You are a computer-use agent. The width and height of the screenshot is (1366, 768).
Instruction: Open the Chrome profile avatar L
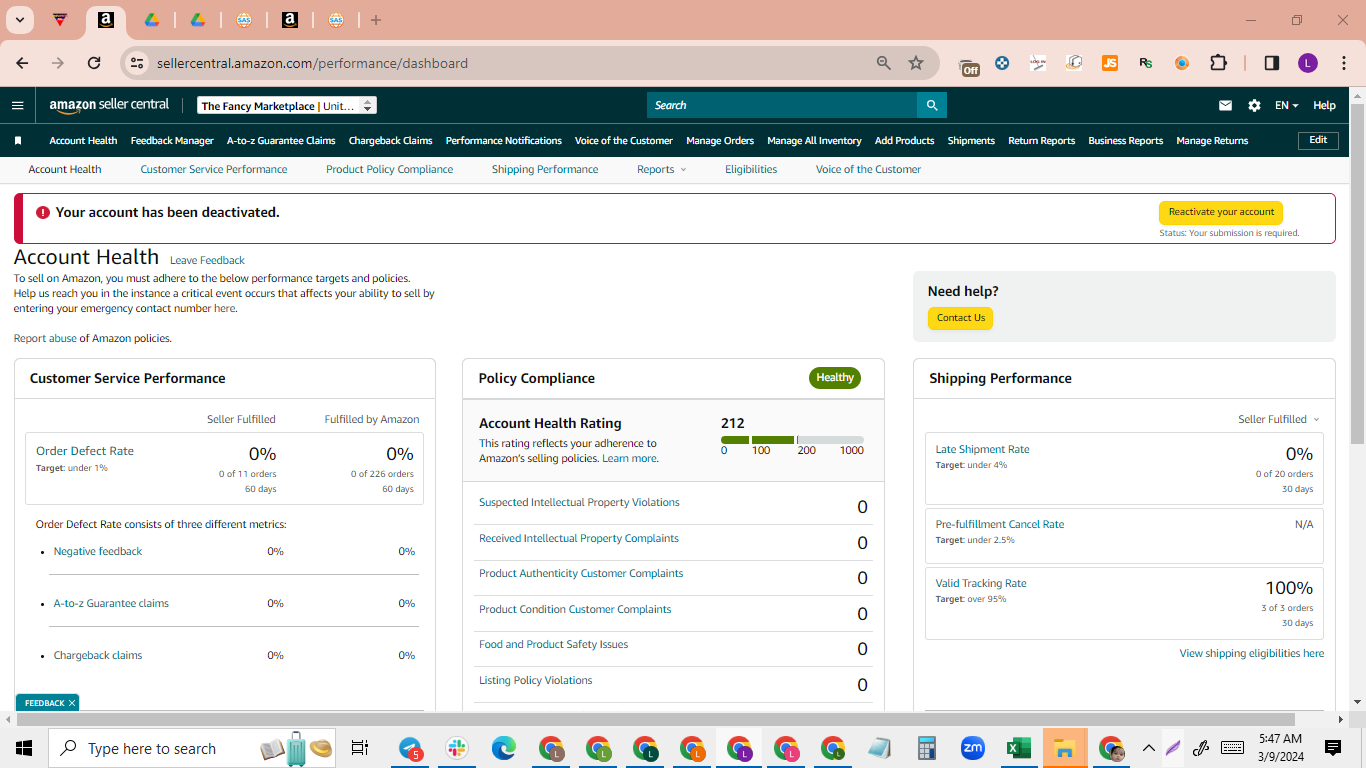point(1308,63)
